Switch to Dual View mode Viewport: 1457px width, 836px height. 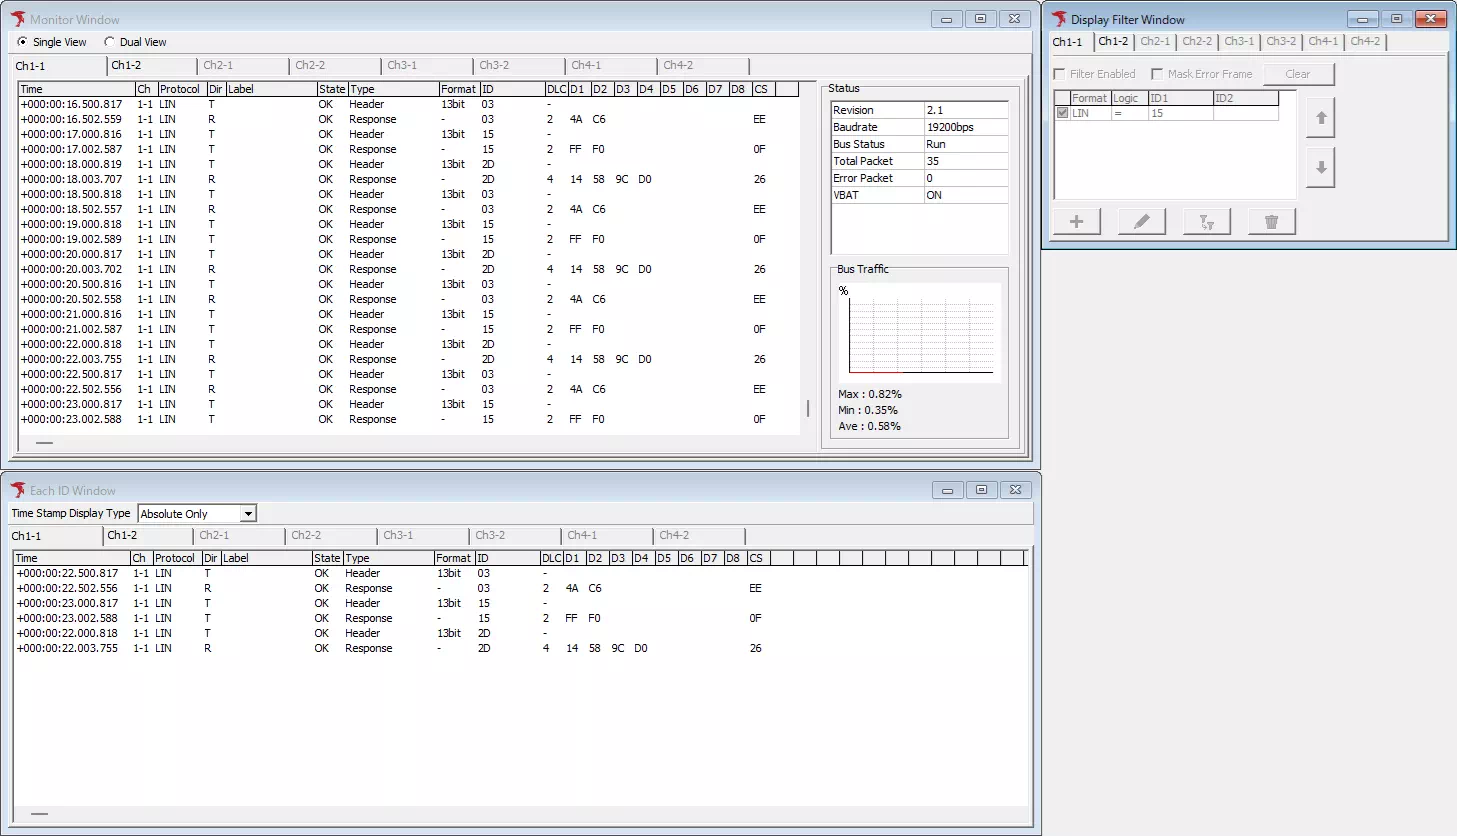coord(110,42)
